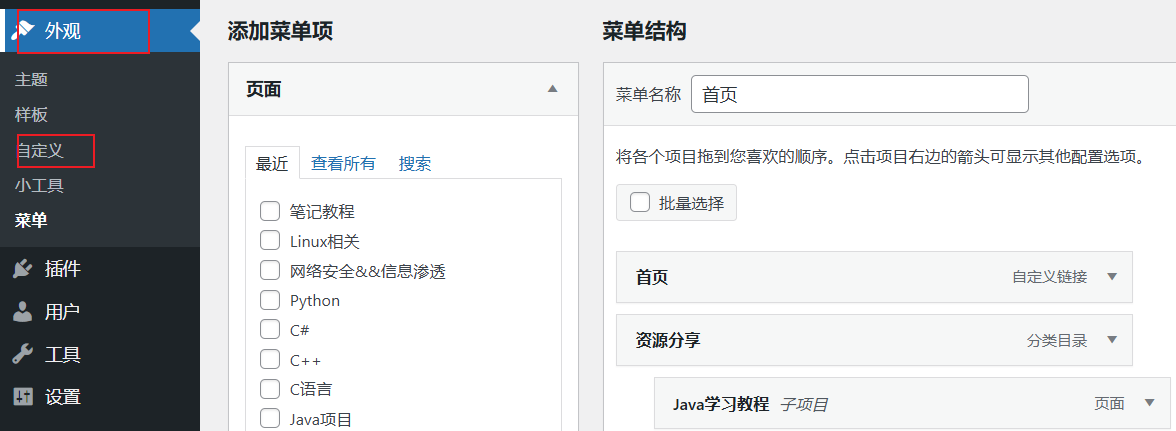Click the Appearance (外观) paintbrush icon
Screen dimensions: 1176x431
coord(22,31)
